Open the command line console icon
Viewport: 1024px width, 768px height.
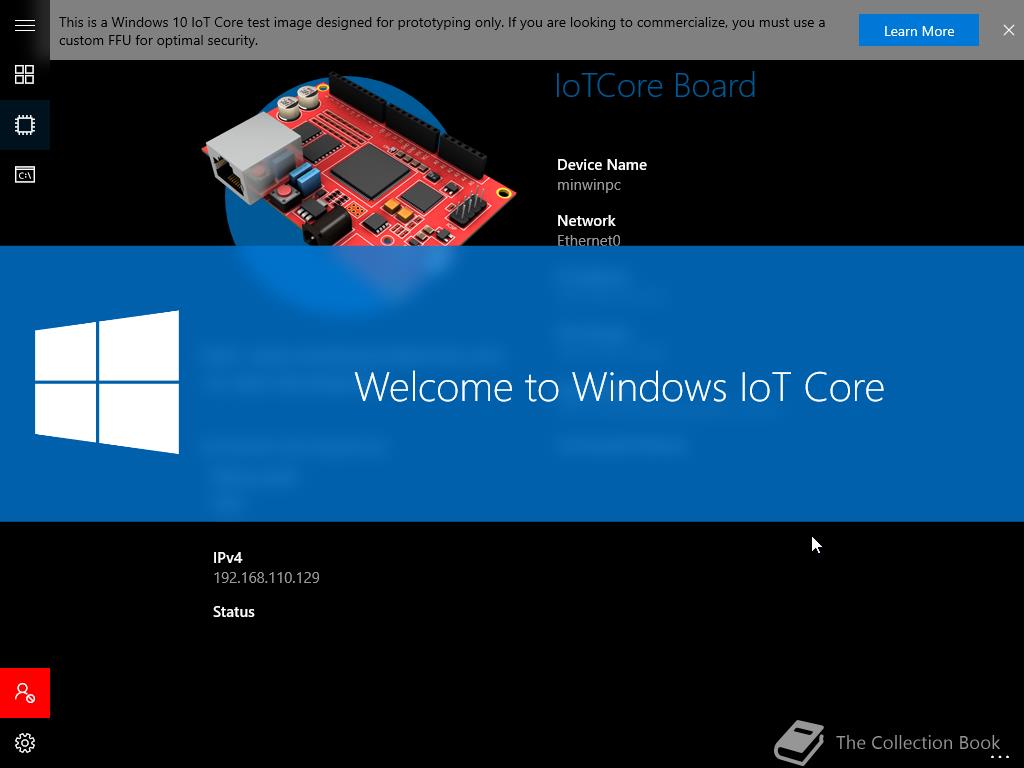(x=25, y=174)
